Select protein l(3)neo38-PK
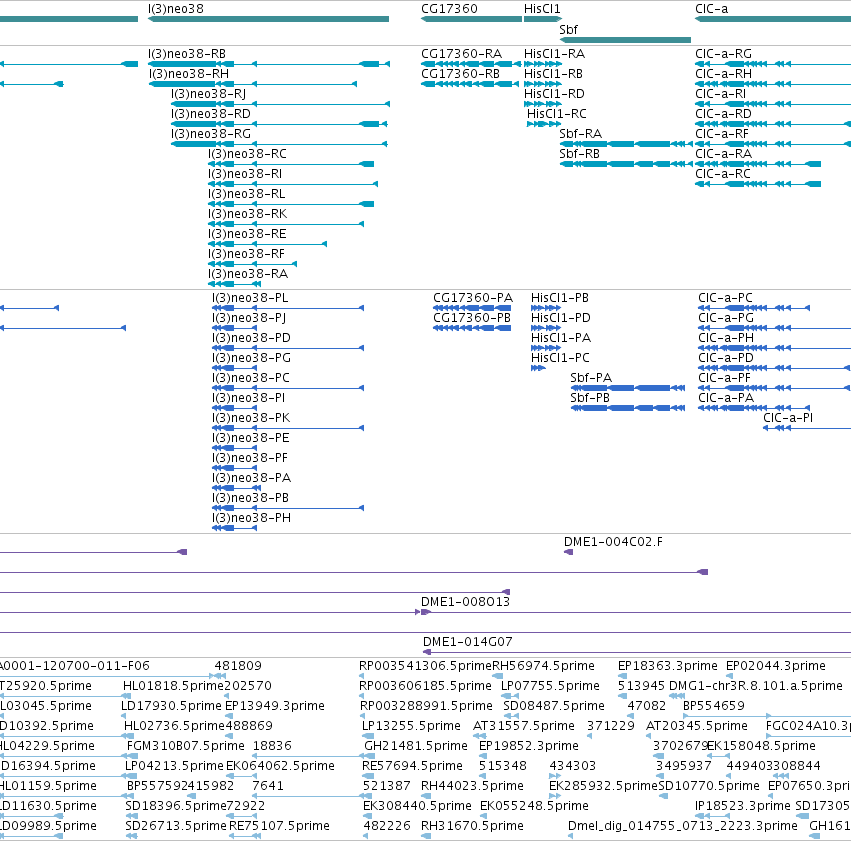 pyautogui.click(x=288, y=428)
